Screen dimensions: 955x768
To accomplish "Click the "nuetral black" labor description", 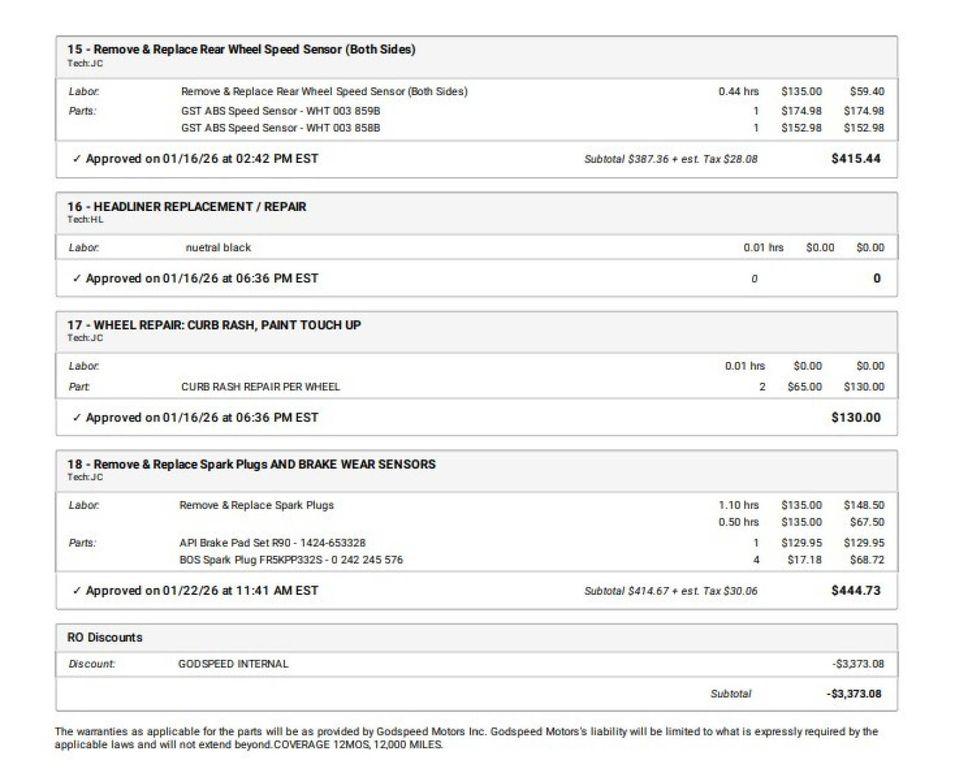I will tap(218, 247).
